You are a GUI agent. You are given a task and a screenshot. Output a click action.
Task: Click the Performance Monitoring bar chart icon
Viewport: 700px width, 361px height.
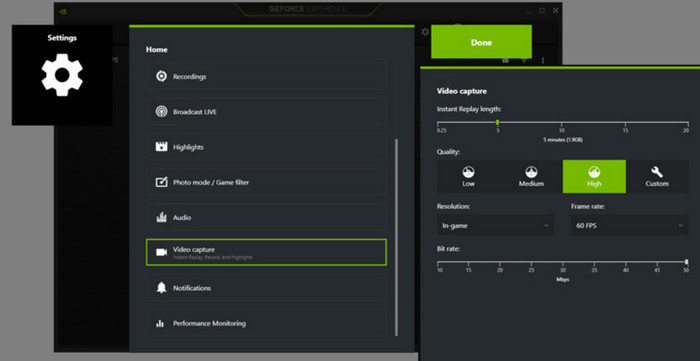(x=160, y=324)
